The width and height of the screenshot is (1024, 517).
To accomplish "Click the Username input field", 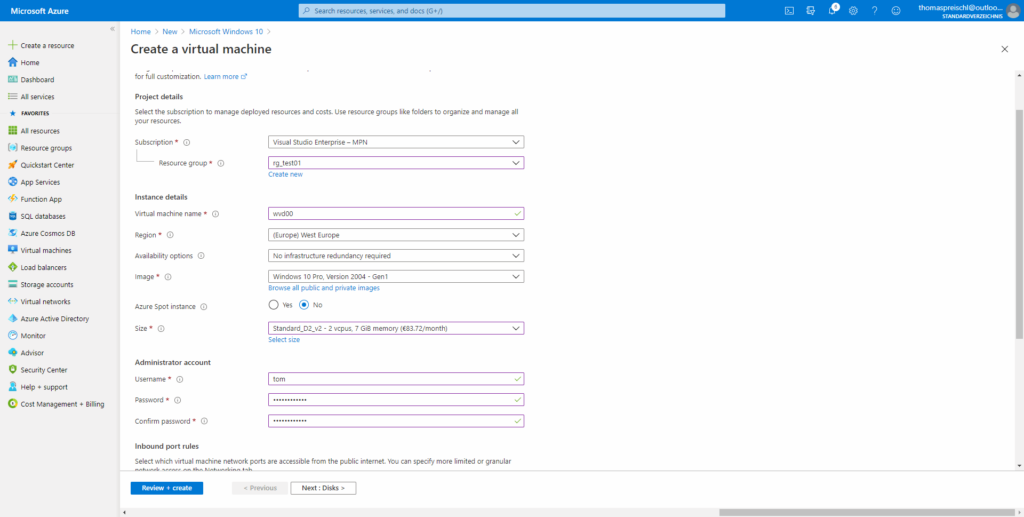I will point(396,379).
